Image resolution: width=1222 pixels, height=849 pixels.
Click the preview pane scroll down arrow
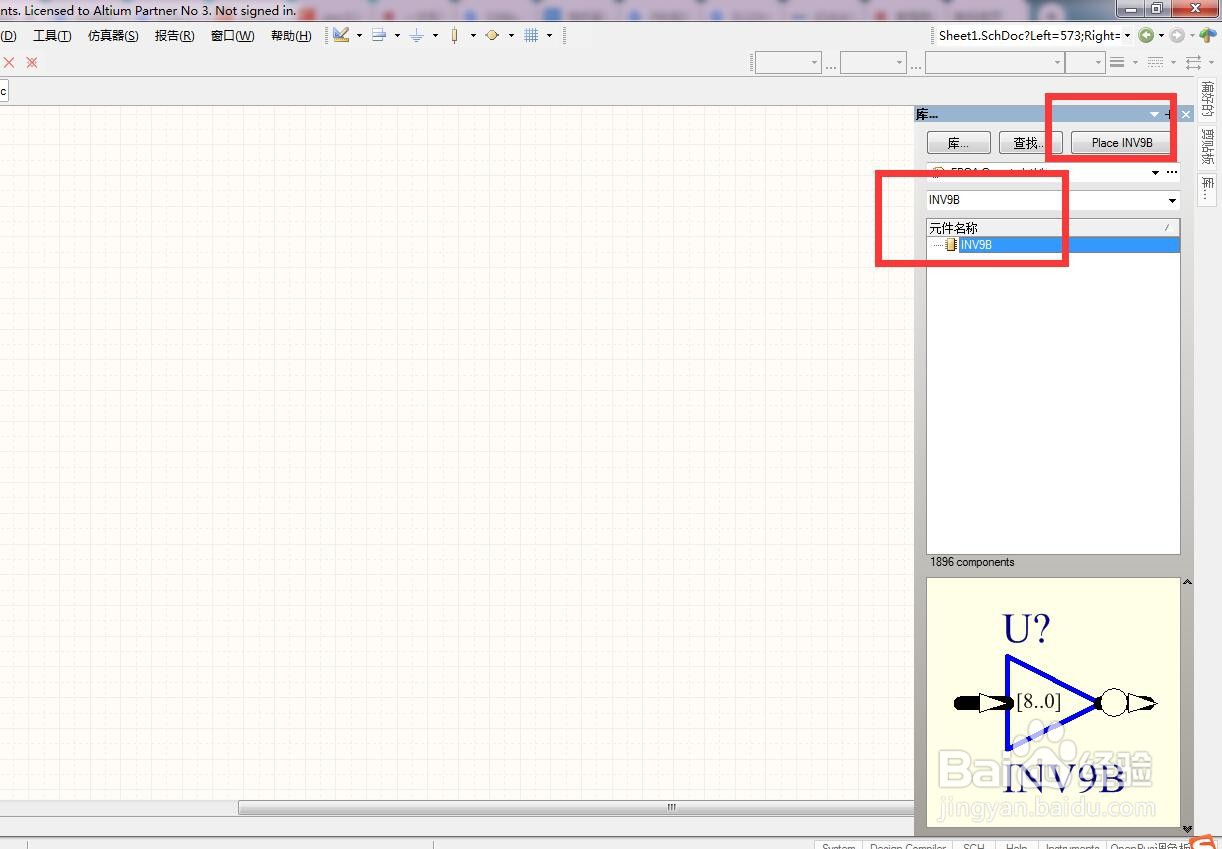(1187, 828)
